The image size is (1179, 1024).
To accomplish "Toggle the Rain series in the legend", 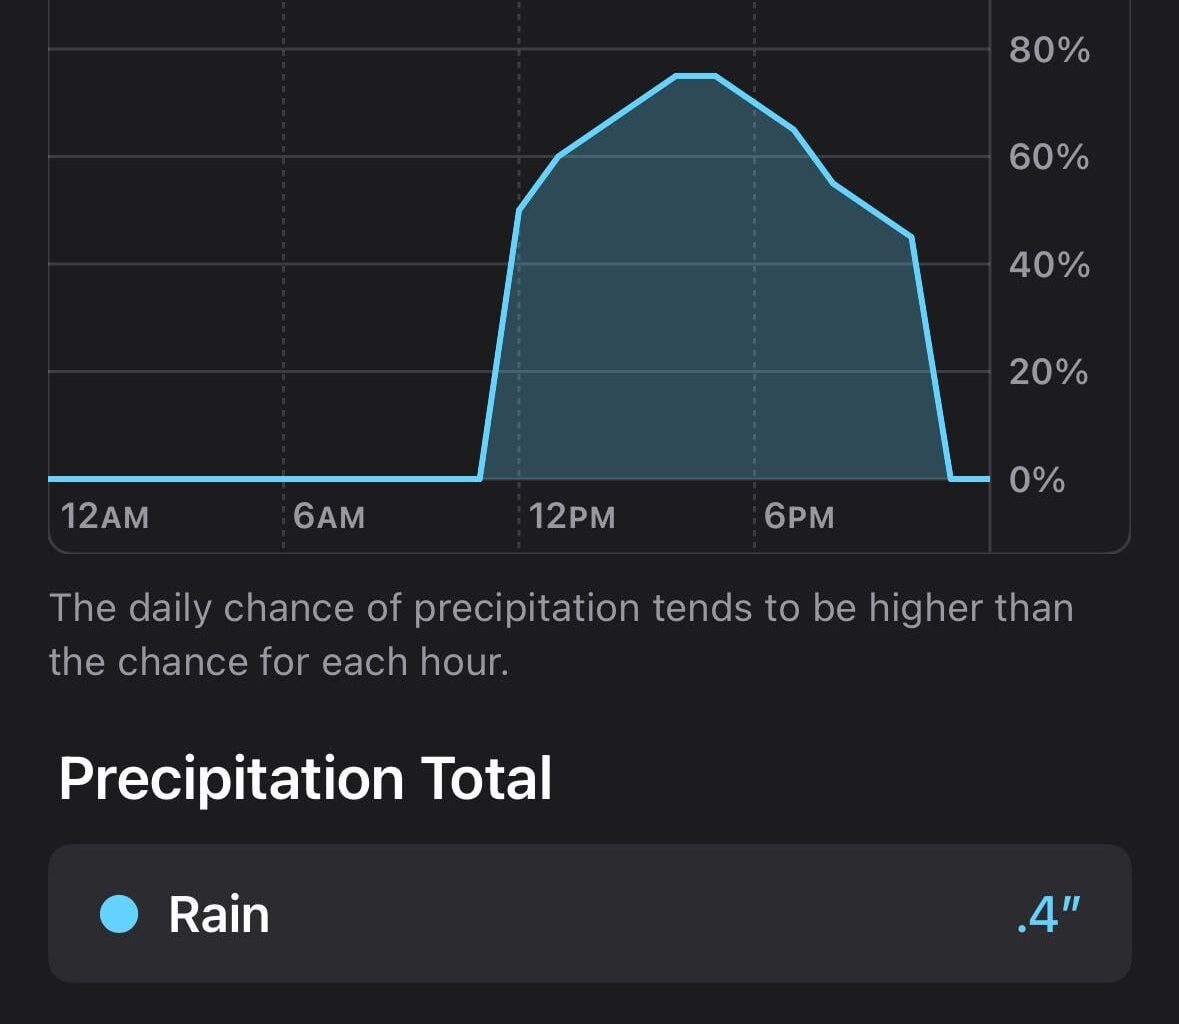I will coord(218,912).
